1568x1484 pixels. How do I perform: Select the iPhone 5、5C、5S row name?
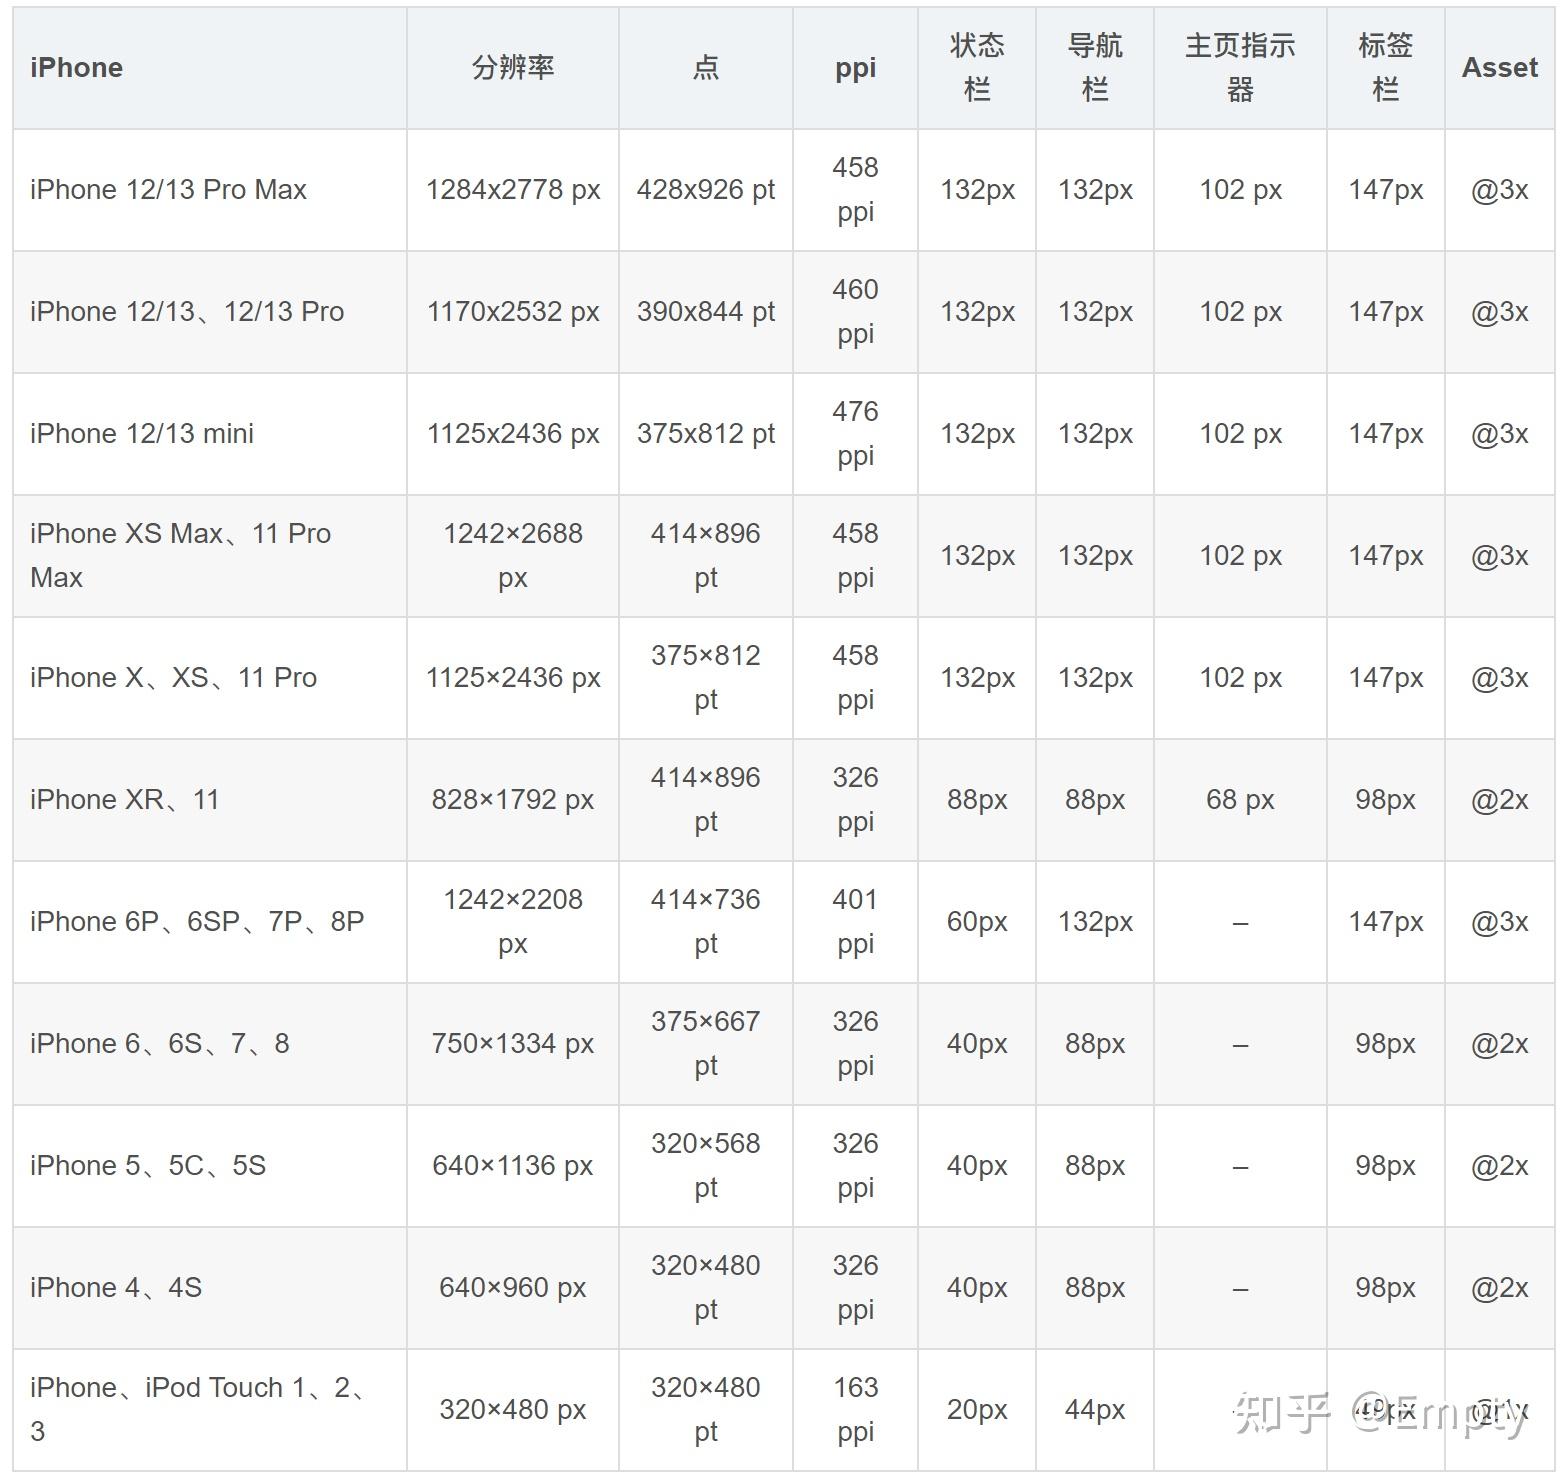pyautogui.click(x=148, y=1166)
